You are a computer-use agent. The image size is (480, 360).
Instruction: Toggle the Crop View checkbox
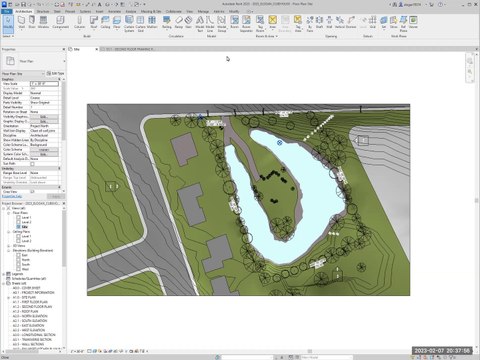tap(32, 192)
